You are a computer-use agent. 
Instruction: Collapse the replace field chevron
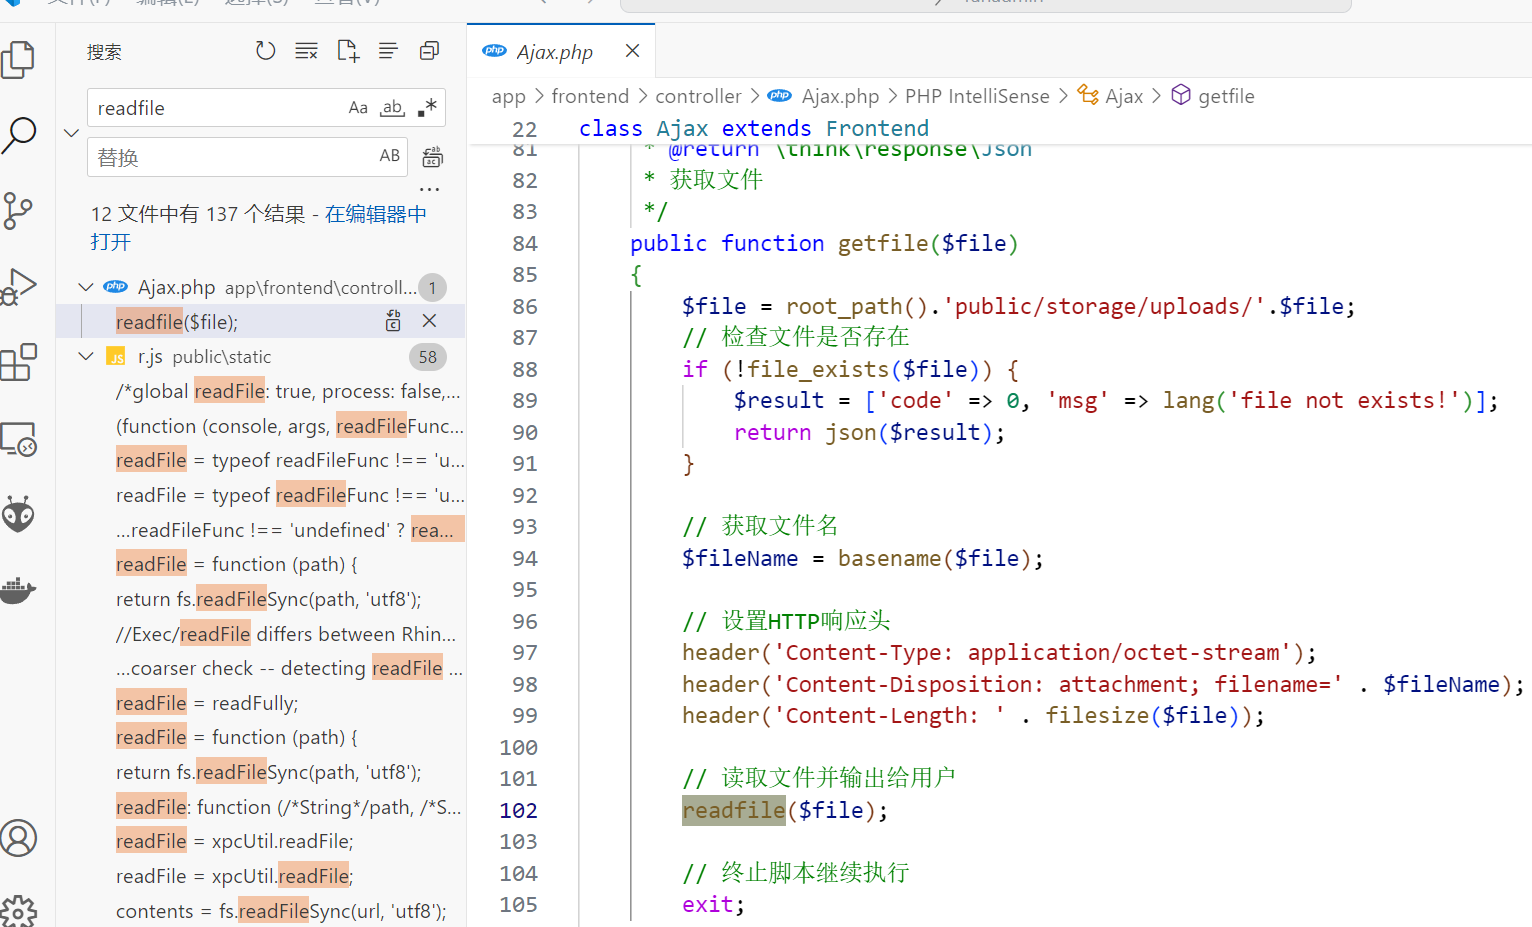click(71, 132)
